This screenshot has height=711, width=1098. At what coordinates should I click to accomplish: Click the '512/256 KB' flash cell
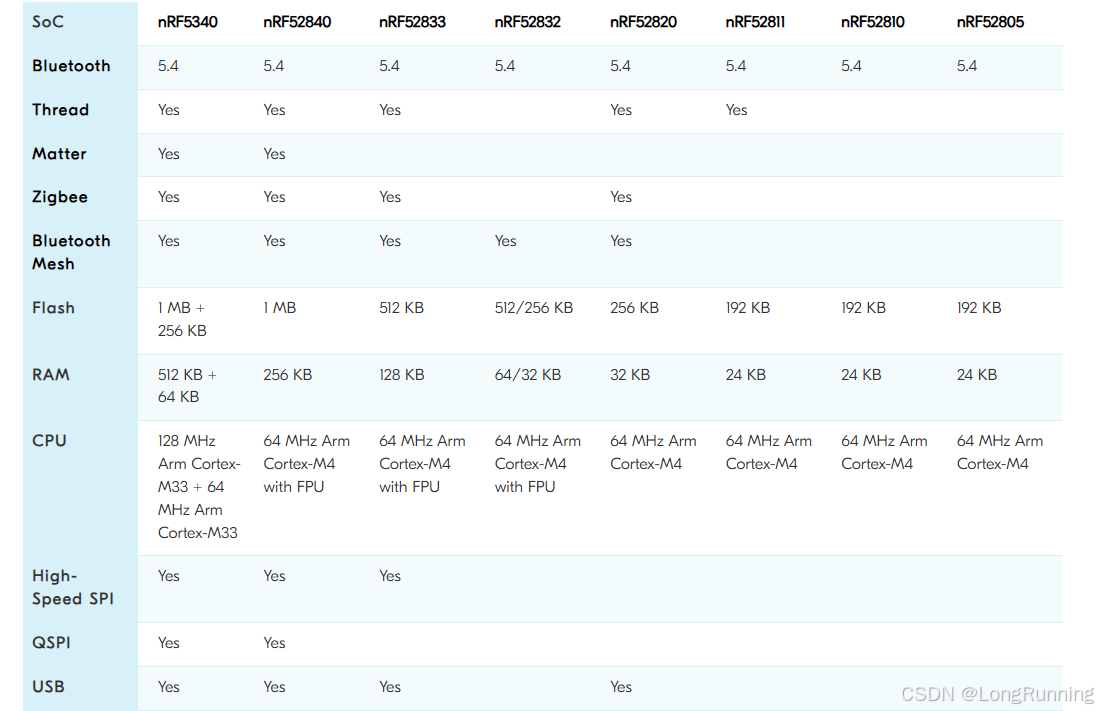pos(534,308)
